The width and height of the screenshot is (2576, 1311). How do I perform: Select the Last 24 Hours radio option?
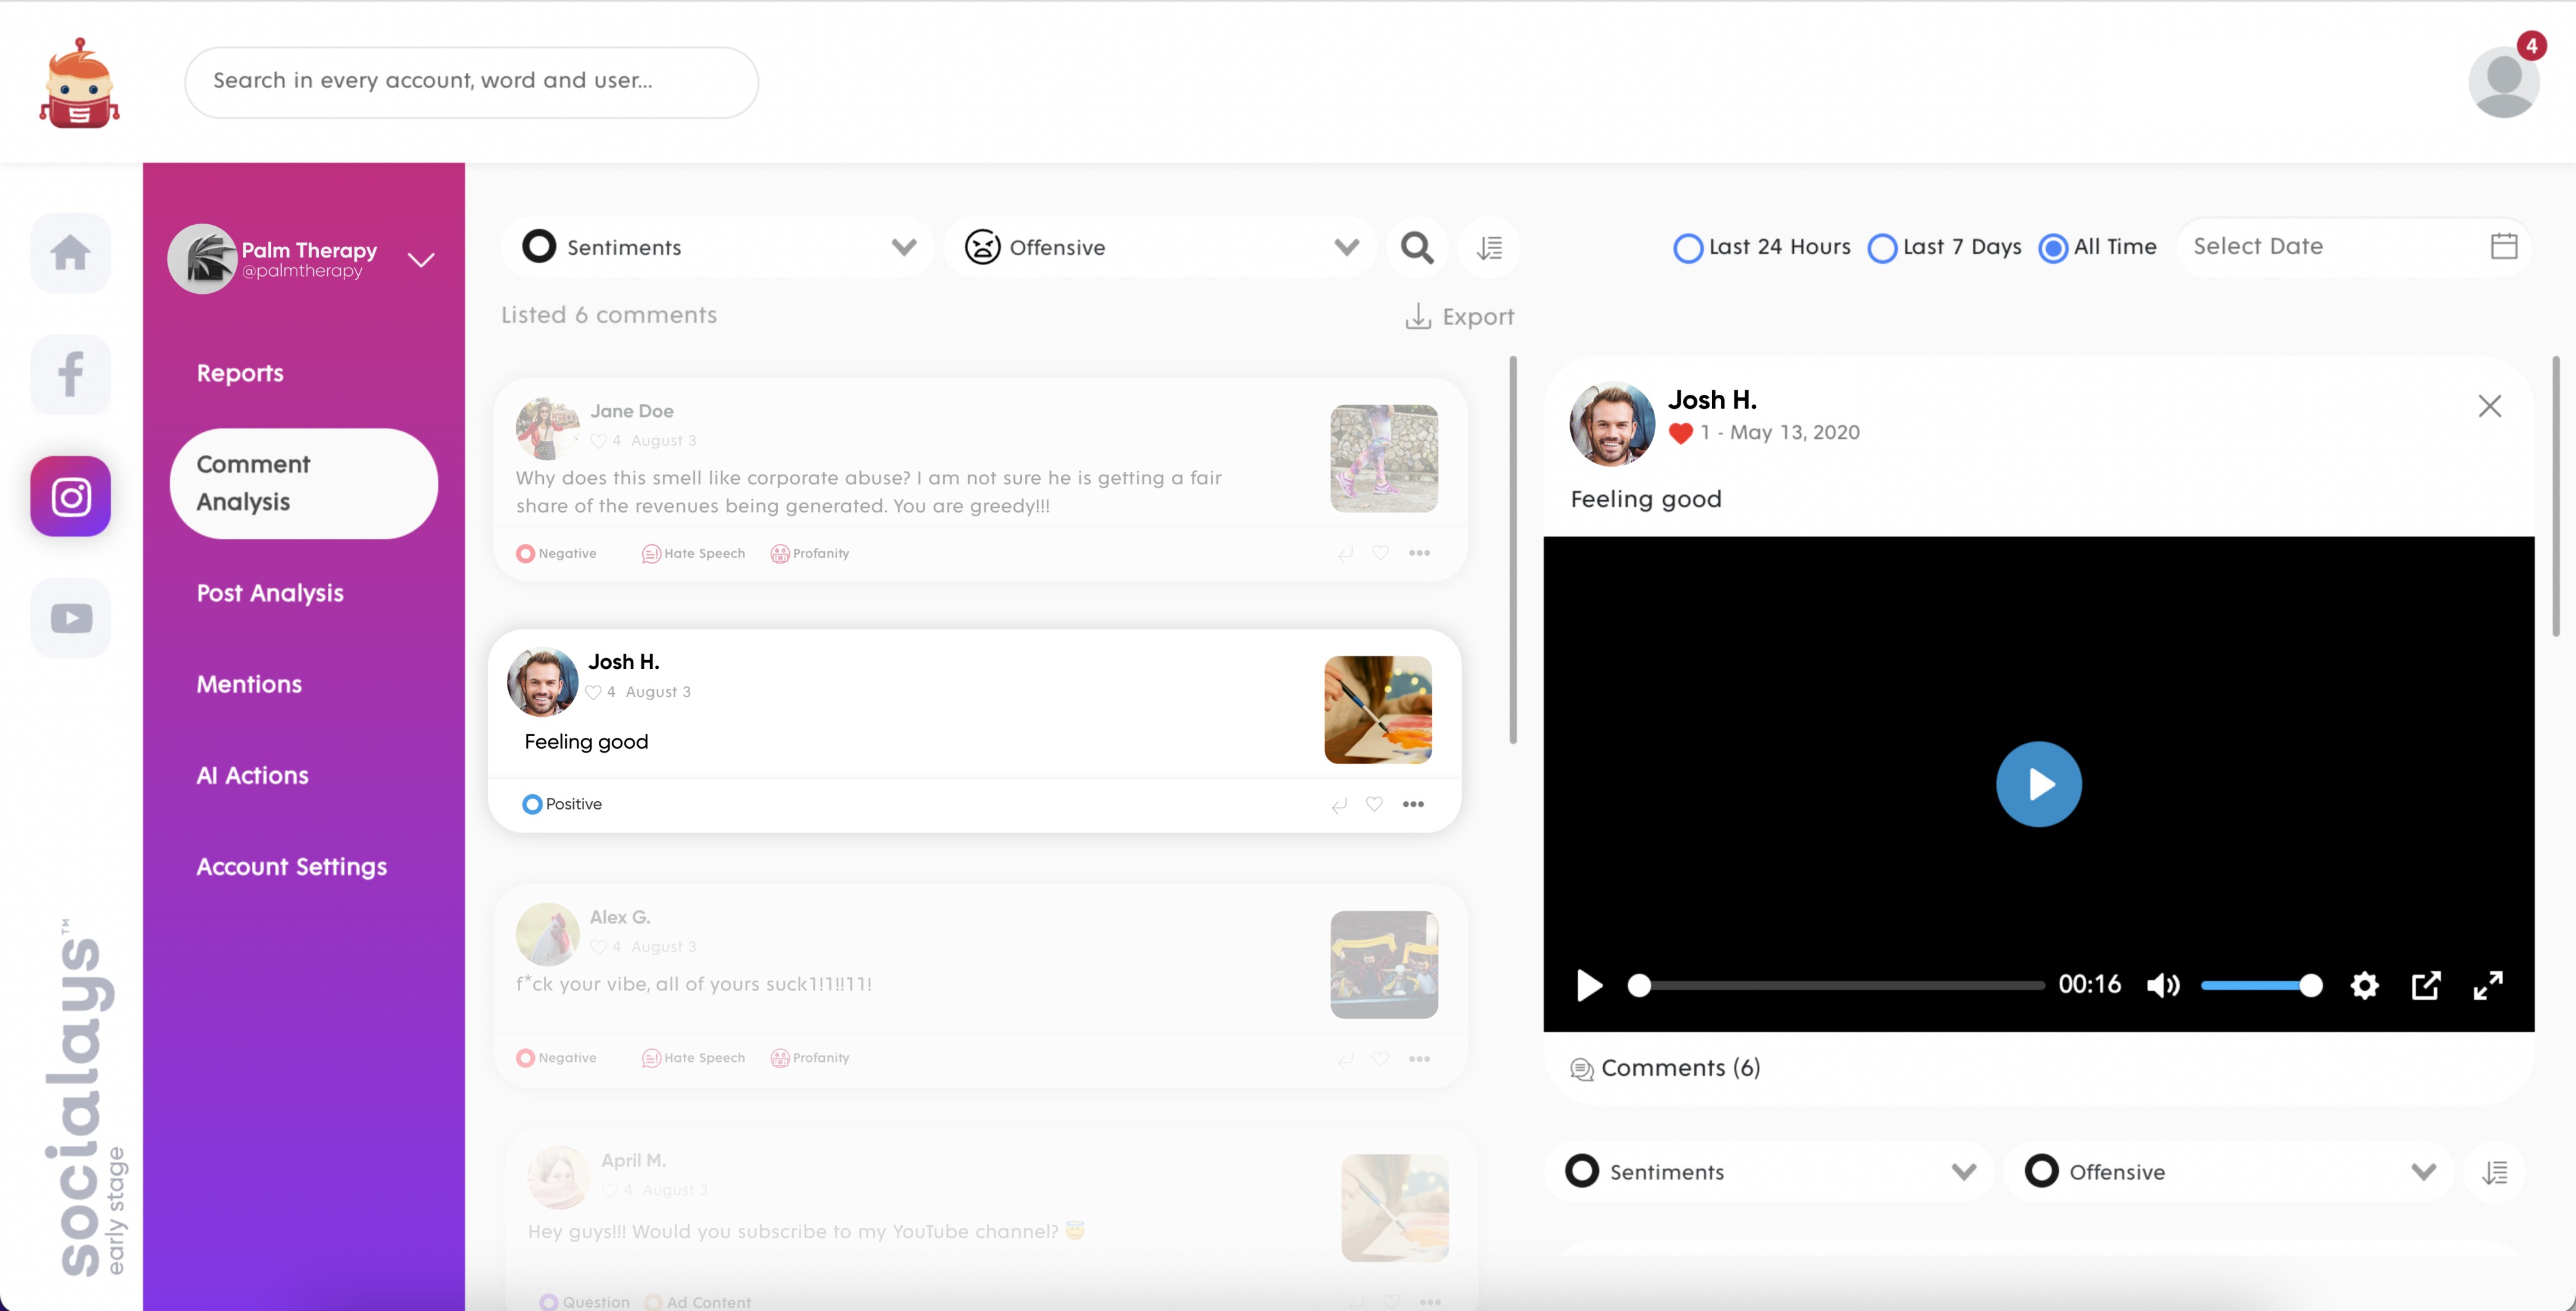pyautogui.click(x=1688, y=248)
